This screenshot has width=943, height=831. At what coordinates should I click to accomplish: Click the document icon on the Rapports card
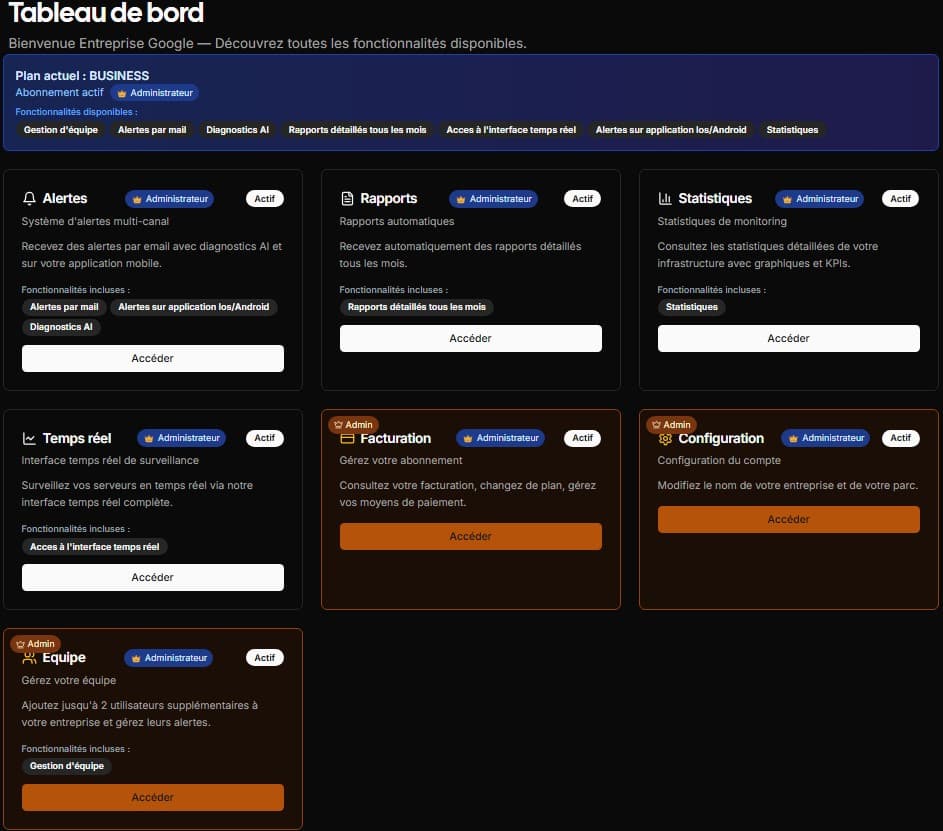point(349,198)
